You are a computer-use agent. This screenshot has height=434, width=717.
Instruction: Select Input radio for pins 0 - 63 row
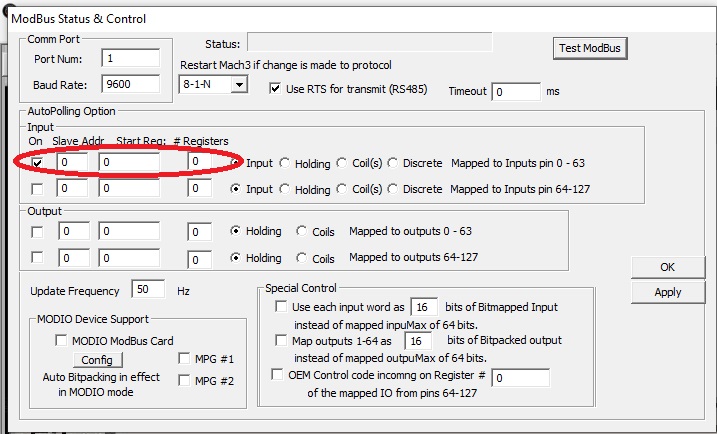[x=235, y=162]
